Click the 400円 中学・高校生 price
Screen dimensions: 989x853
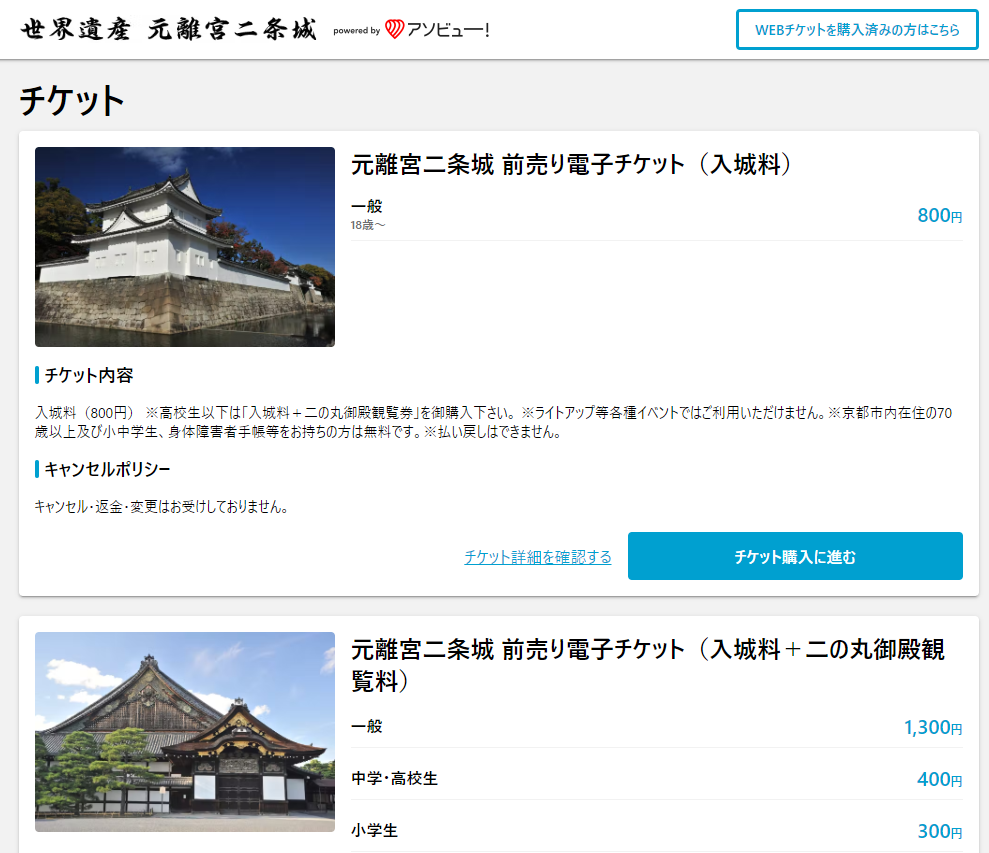coord(940,780)
